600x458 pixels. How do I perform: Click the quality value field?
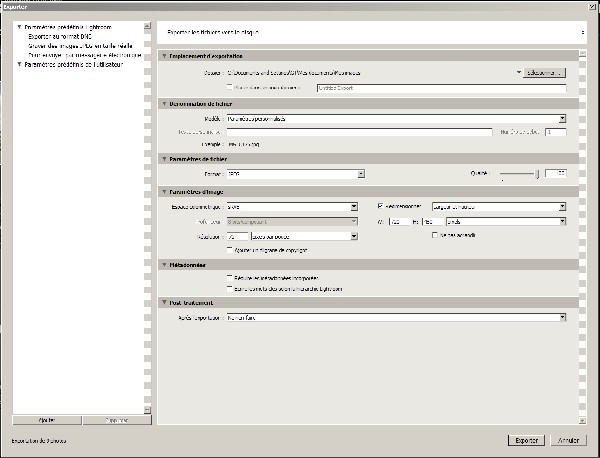coord(556,174)
